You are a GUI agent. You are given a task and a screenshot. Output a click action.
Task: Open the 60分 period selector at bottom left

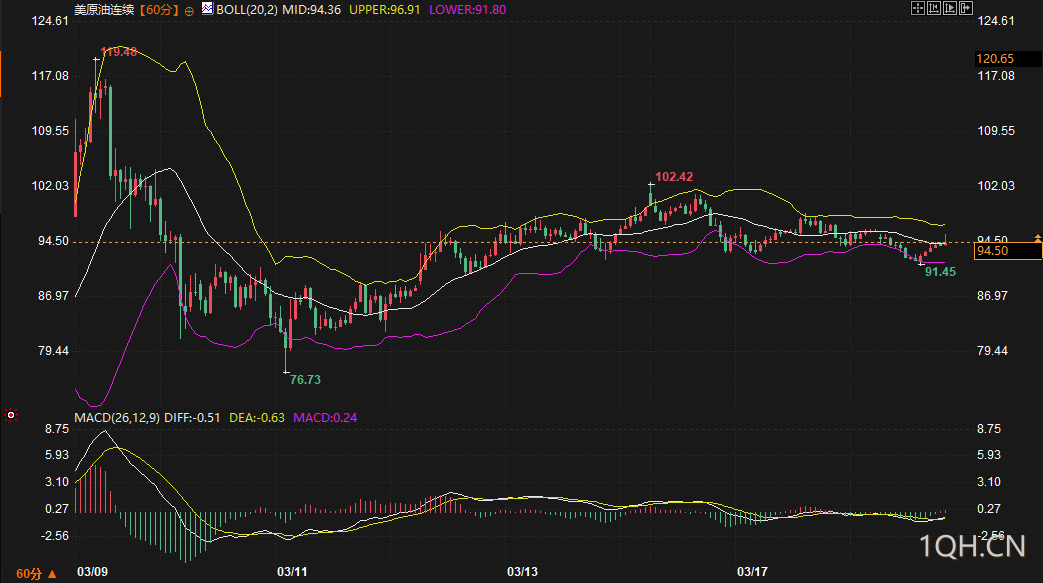tap(29, 573)
